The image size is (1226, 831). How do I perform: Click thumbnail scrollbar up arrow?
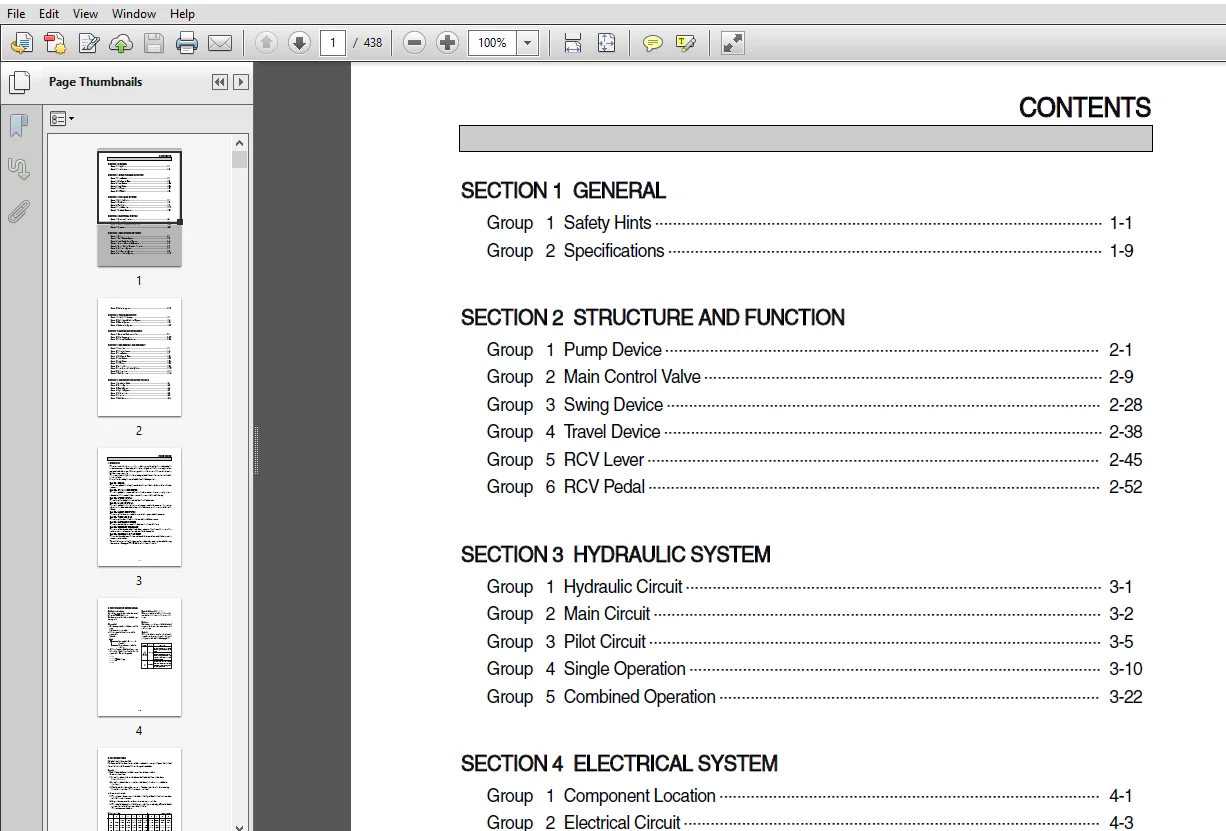click(x=239, y=143)
